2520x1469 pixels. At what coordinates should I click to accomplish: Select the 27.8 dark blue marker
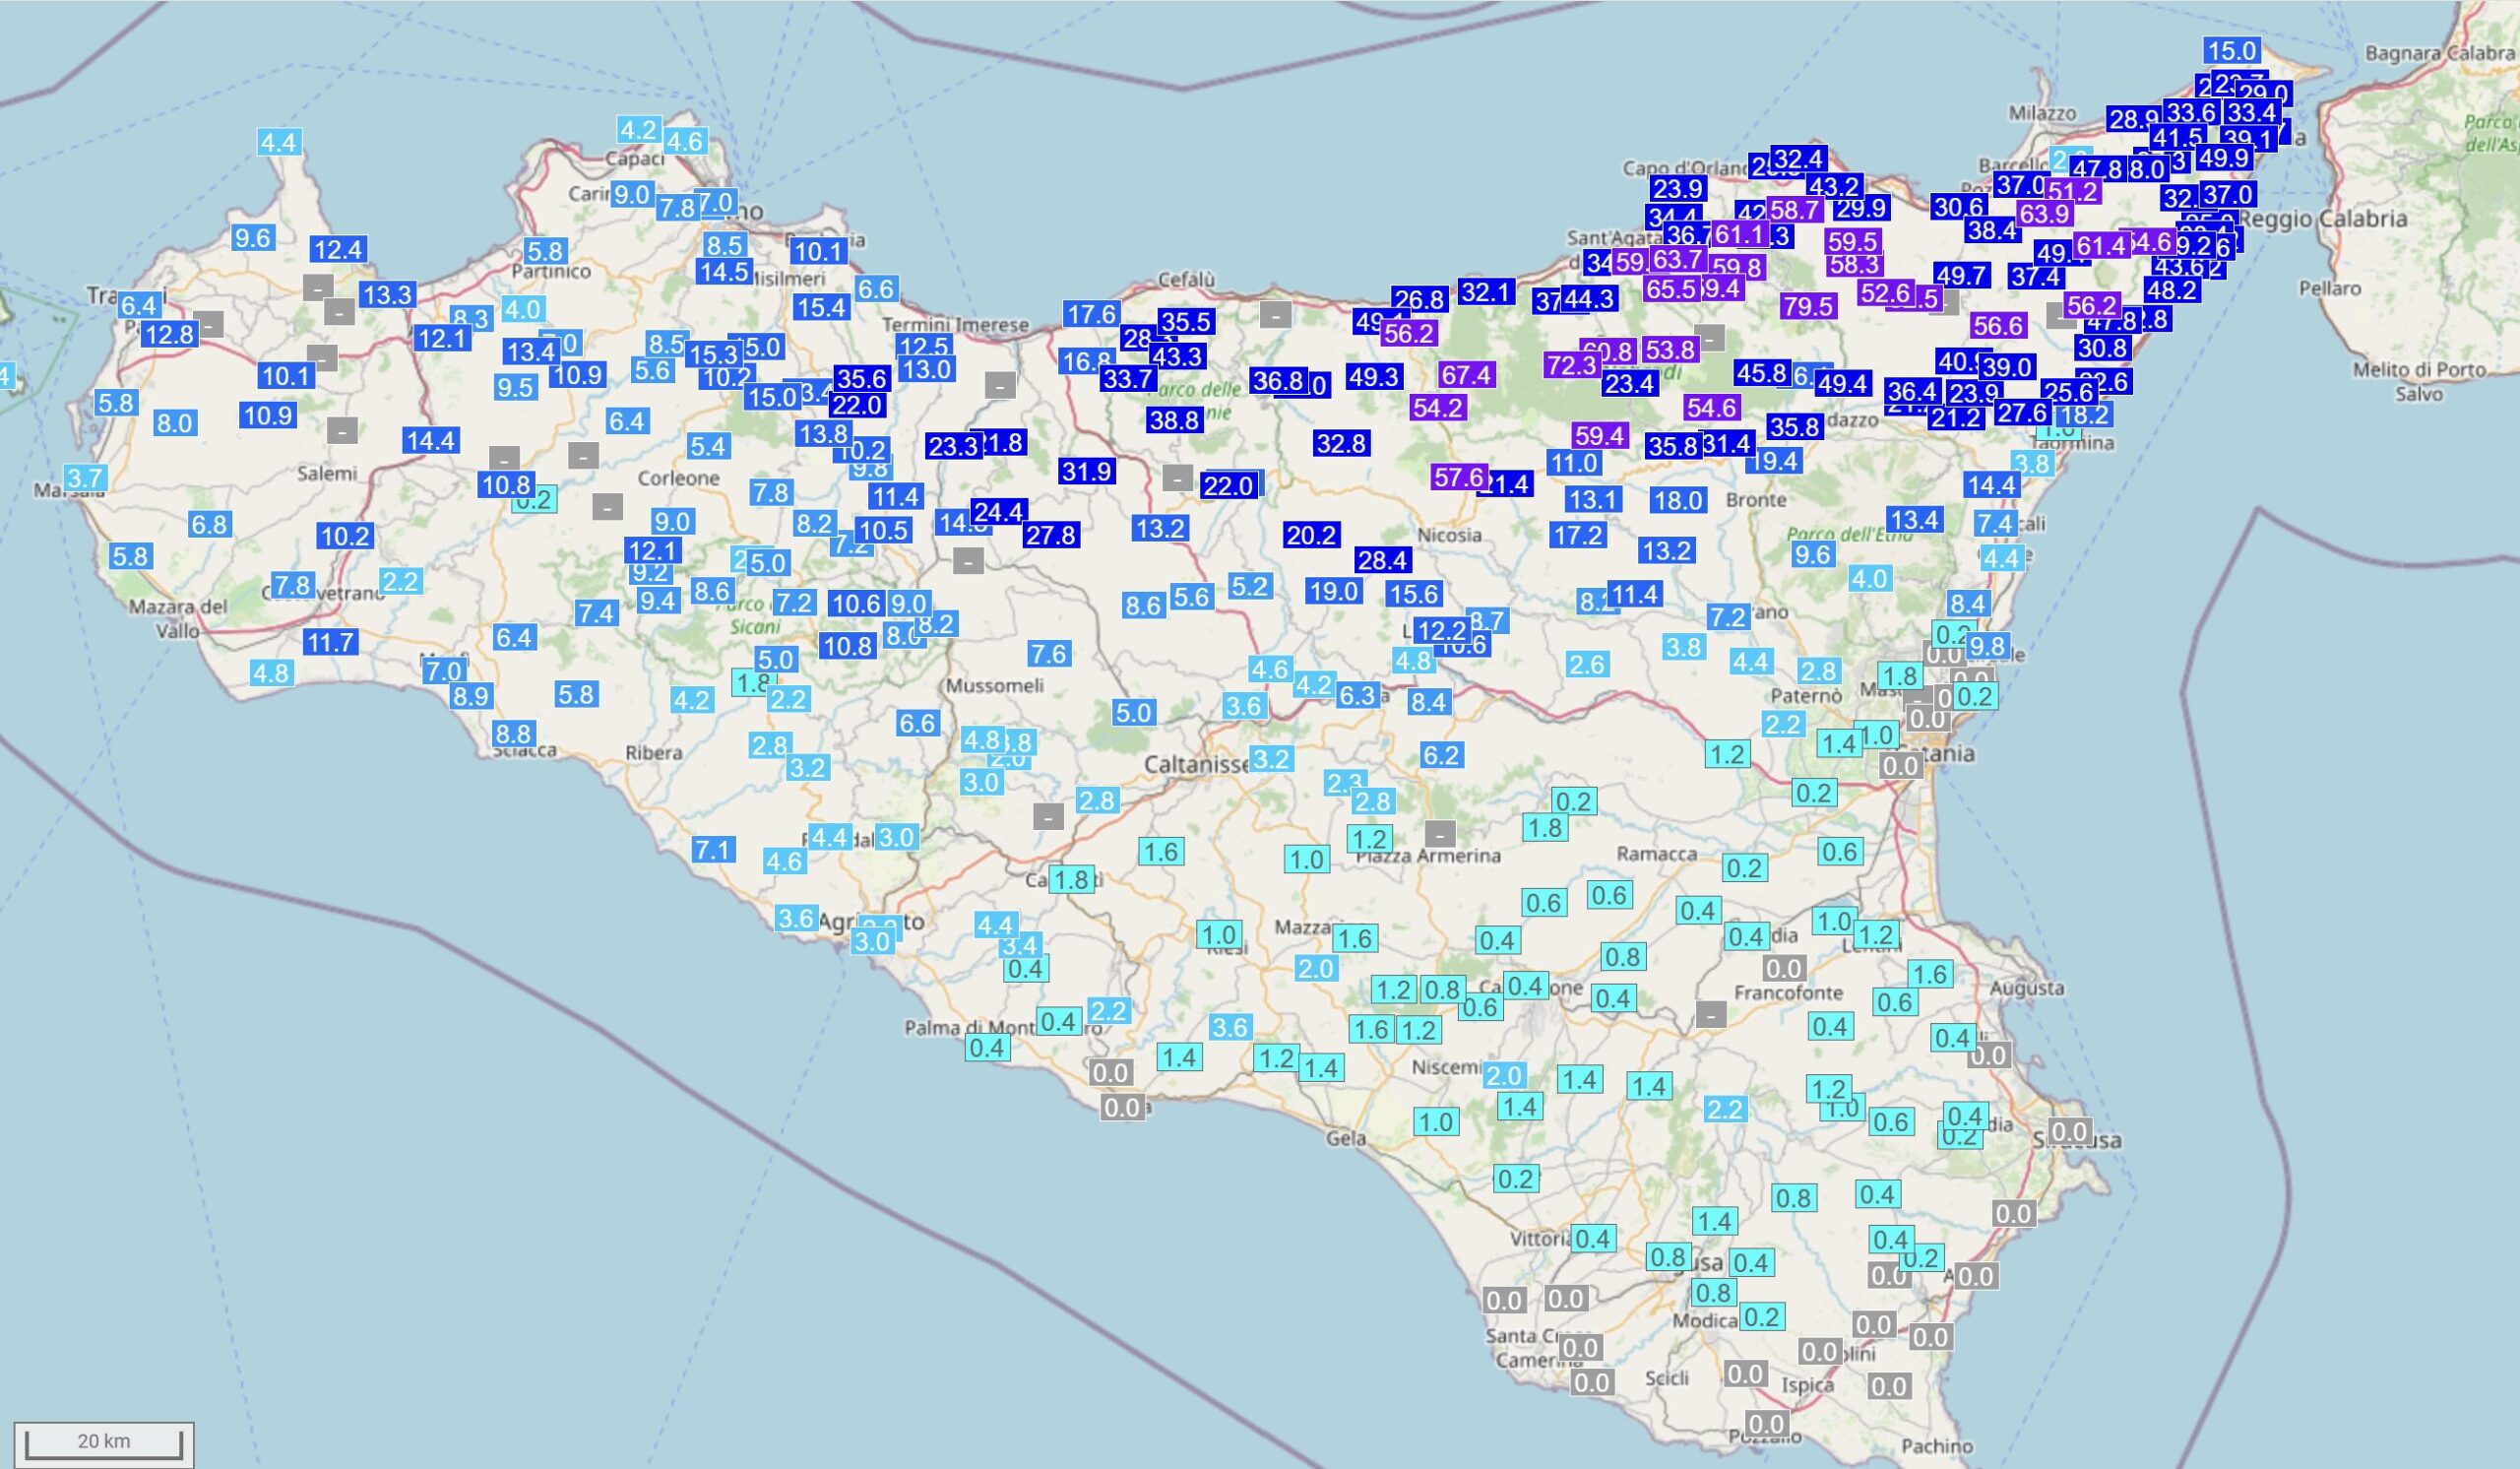point(1051,535)
